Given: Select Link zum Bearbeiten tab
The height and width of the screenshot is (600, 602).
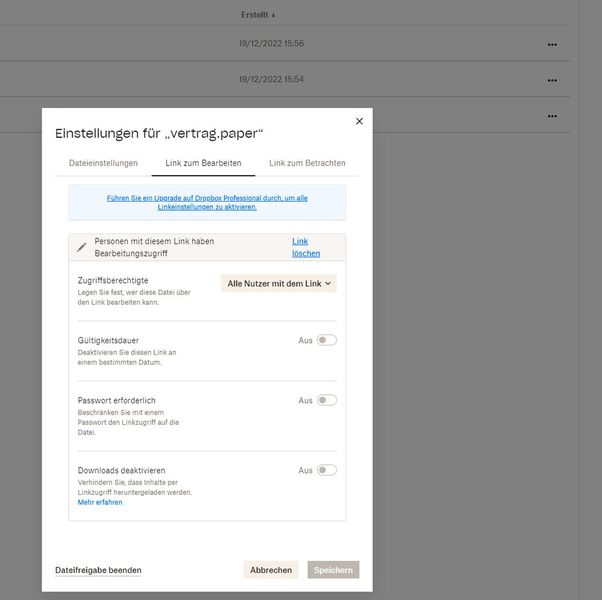Looking at the screenshot, I should click(x=203, y=163).
